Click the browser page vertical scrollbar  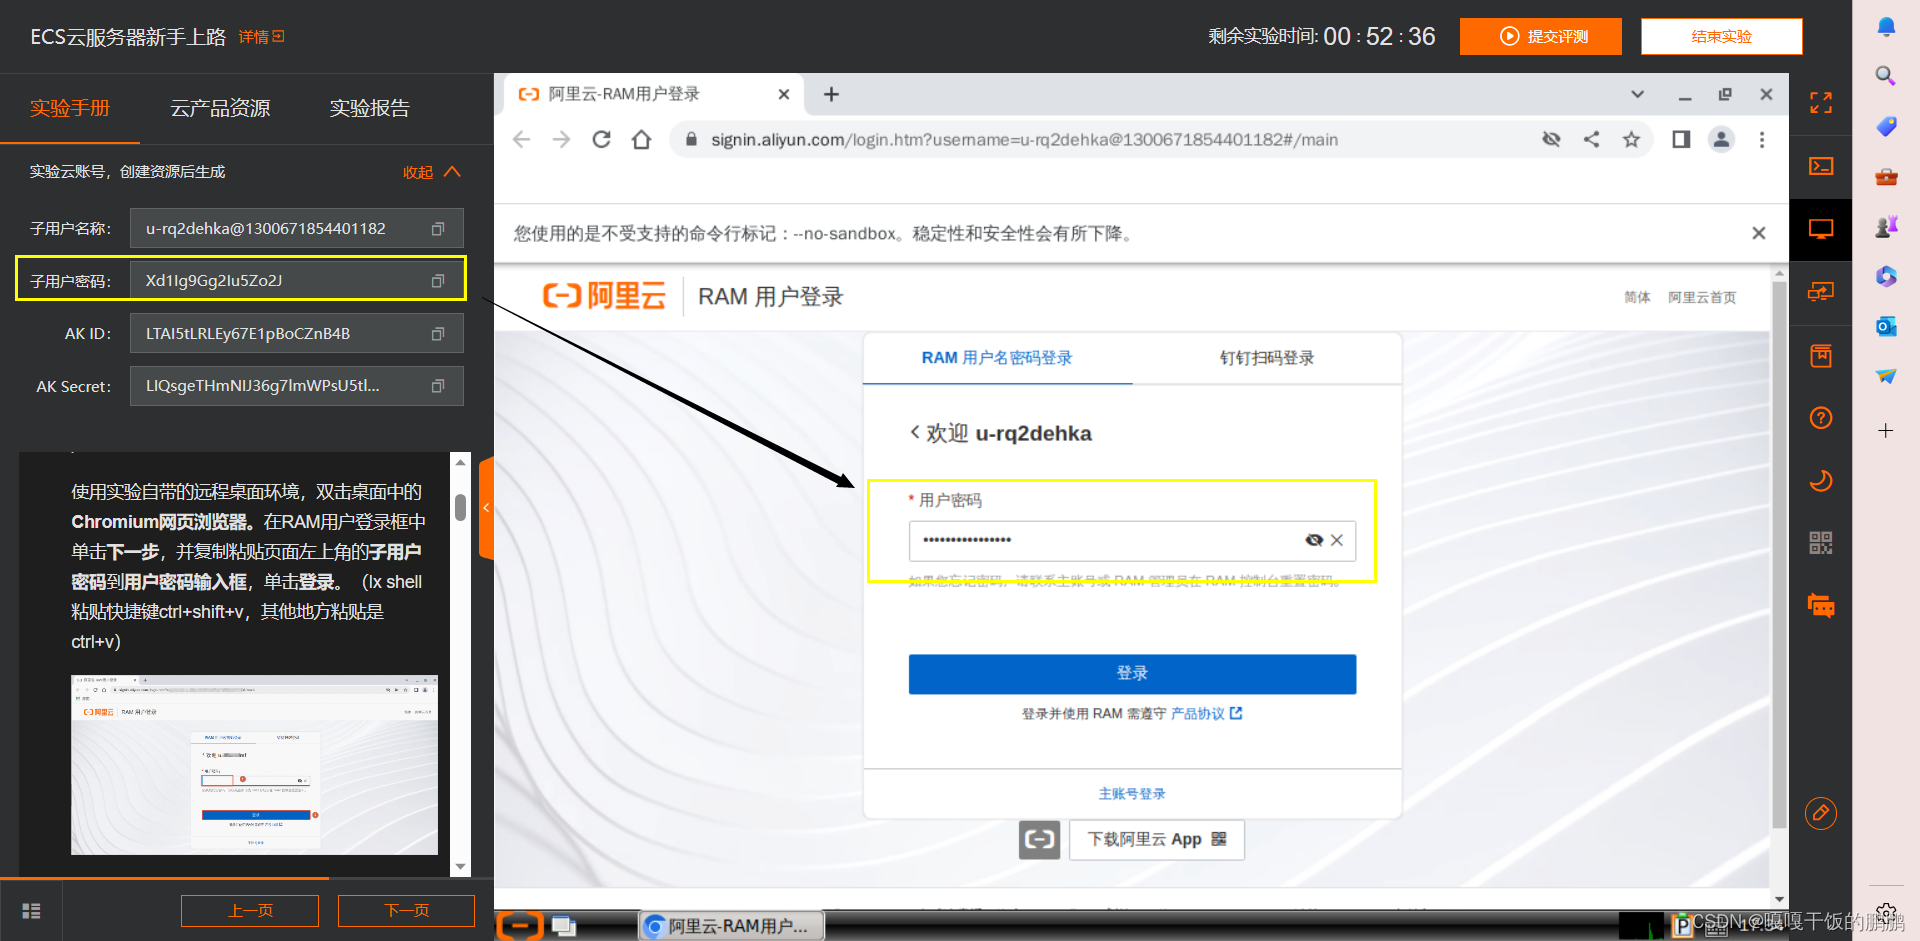(x=1779, y=555)
